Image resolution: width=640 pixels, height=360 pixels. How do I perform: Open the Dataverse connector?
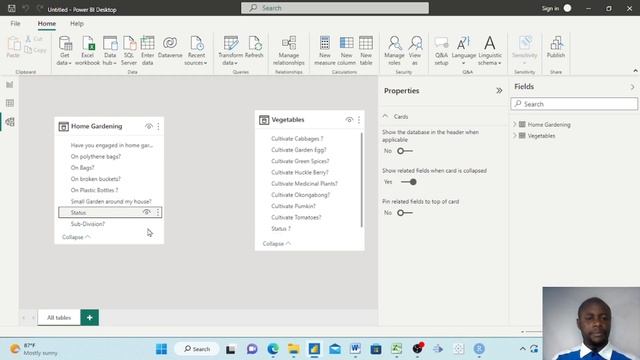coord(170,47)
